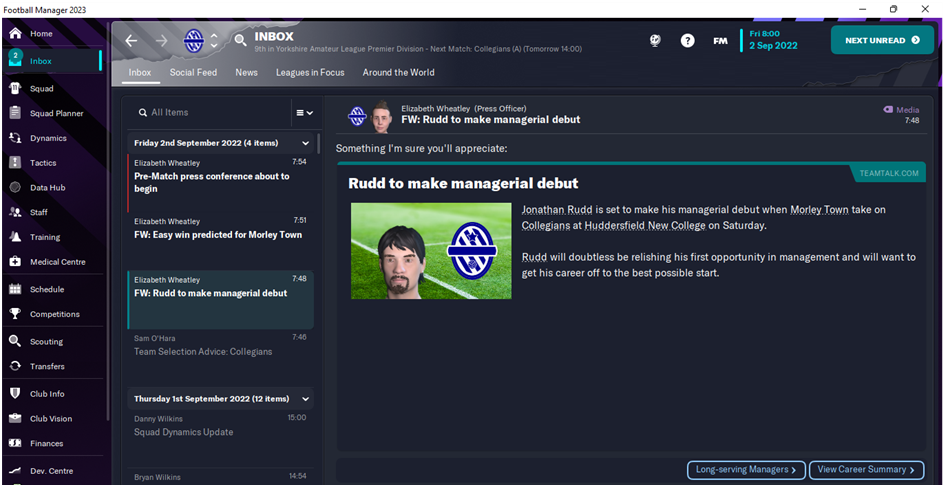
Task: Switch to the Leagues in Focus tab
Action: (310, 72)
